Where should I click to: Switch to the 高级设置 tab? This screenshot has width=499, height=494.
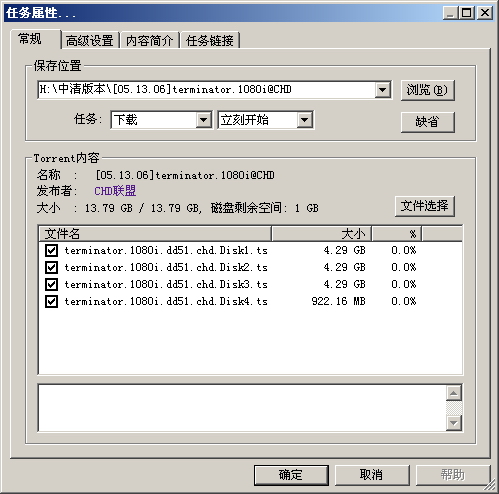(90, 41)
